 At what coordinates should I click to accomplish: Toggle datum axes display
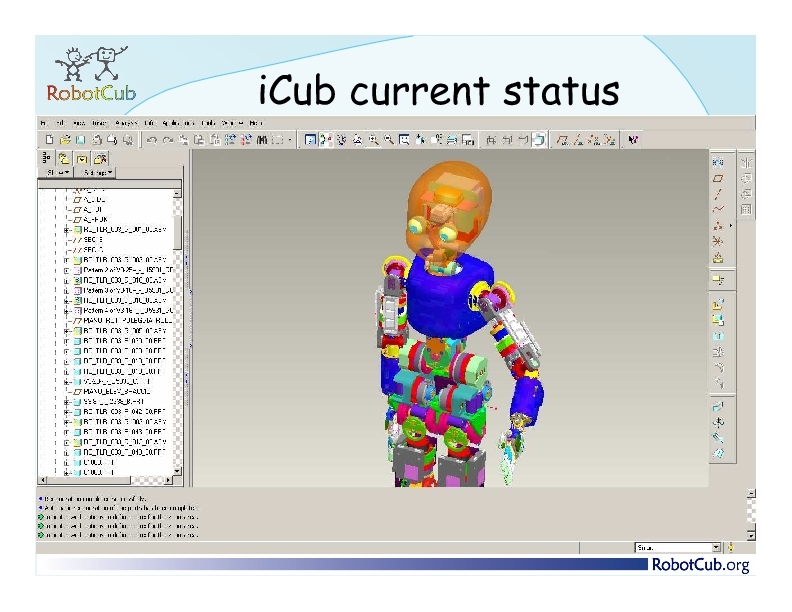pyautogui.click(x=578, y=140)
